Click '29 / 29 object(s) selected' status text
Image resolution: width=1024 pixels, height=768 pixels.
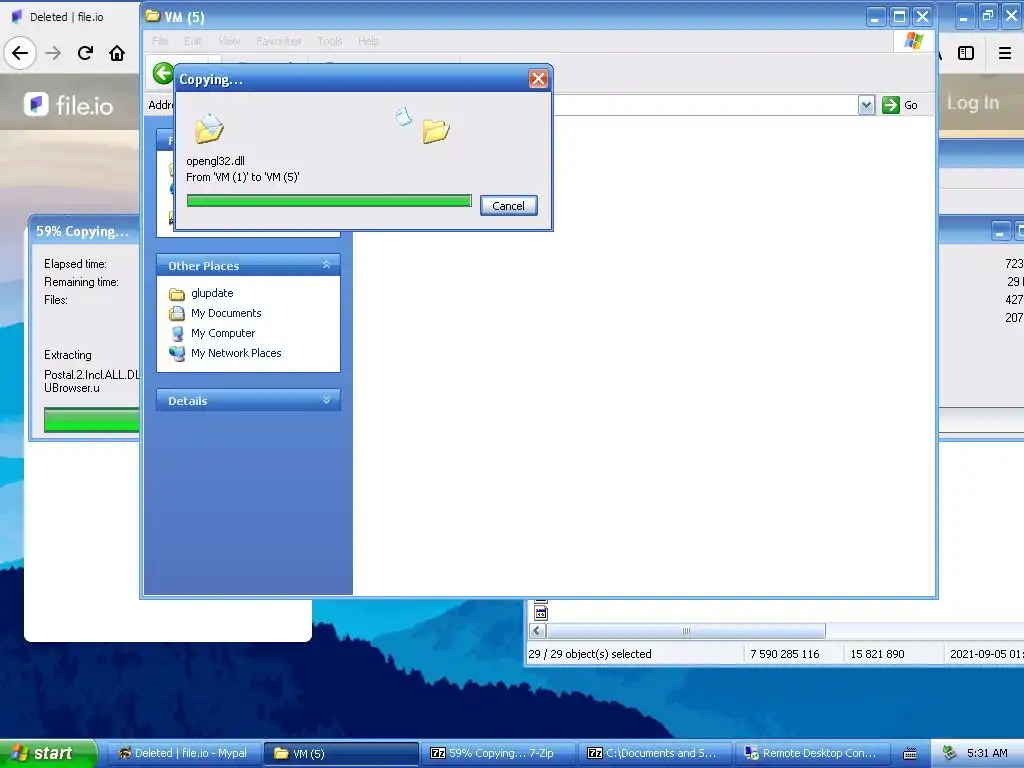[x=590, y=654]
